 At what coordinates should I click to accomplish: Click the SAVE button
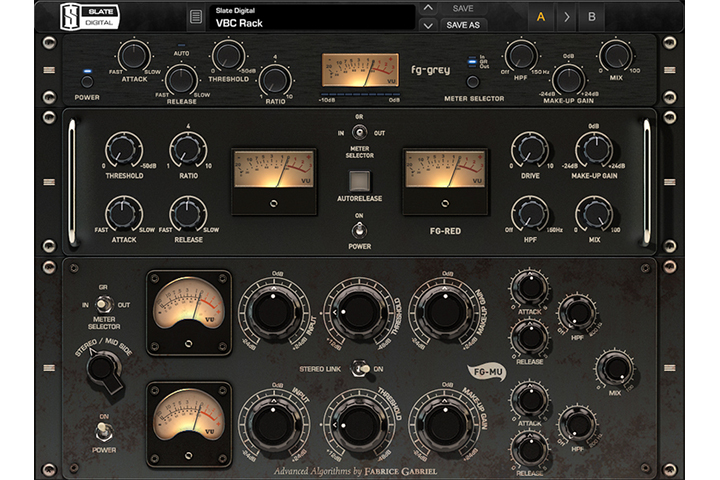(463, 8)
